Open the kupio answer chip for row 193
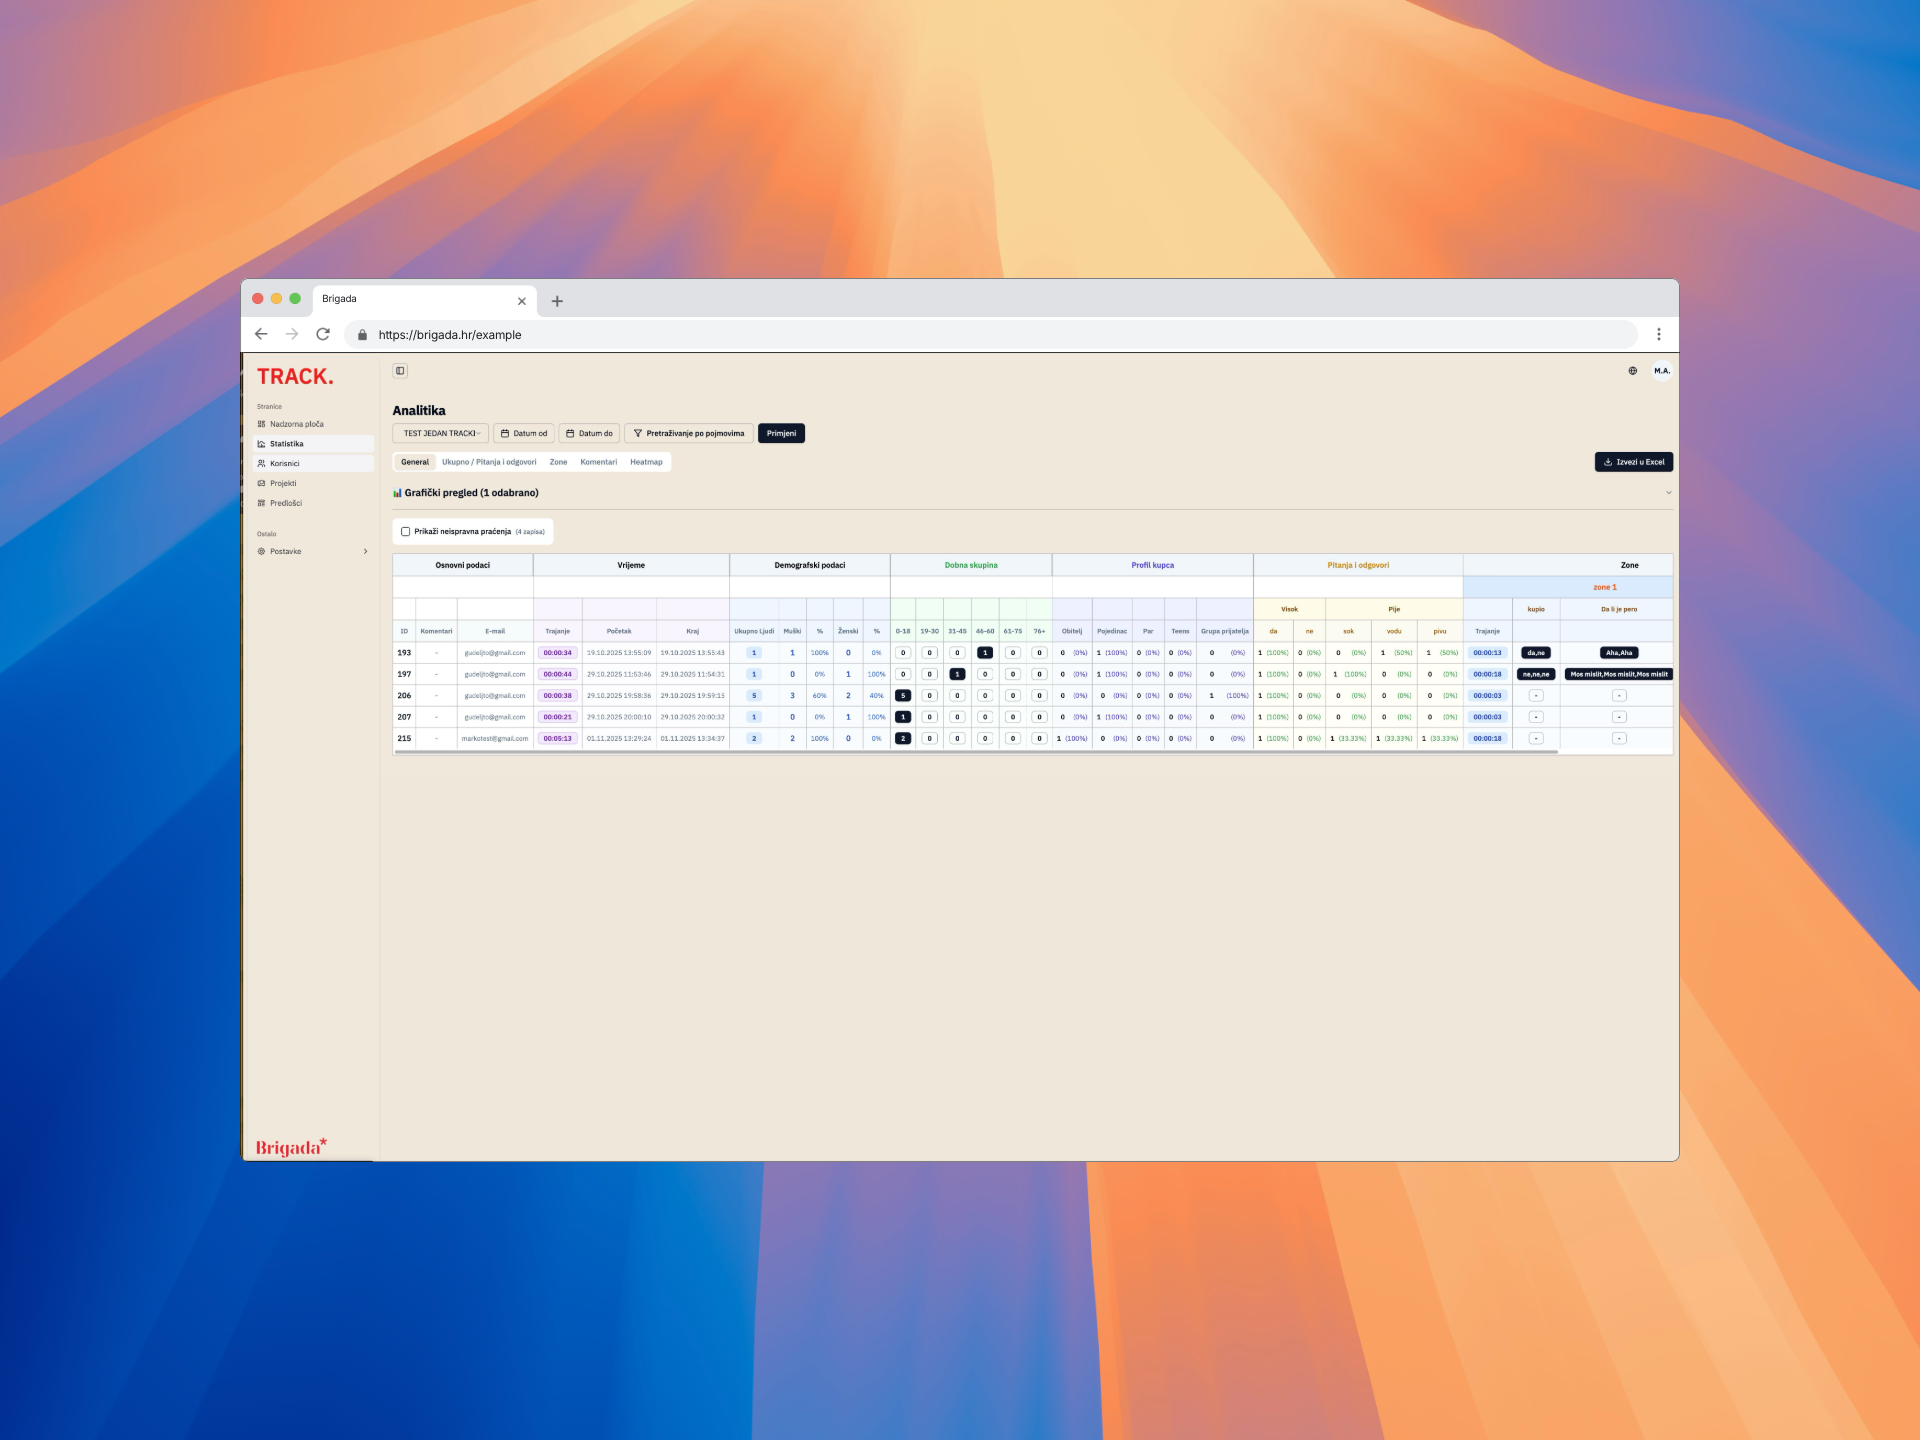The image size is (1920, 1440). click(x=1535, y=652)
